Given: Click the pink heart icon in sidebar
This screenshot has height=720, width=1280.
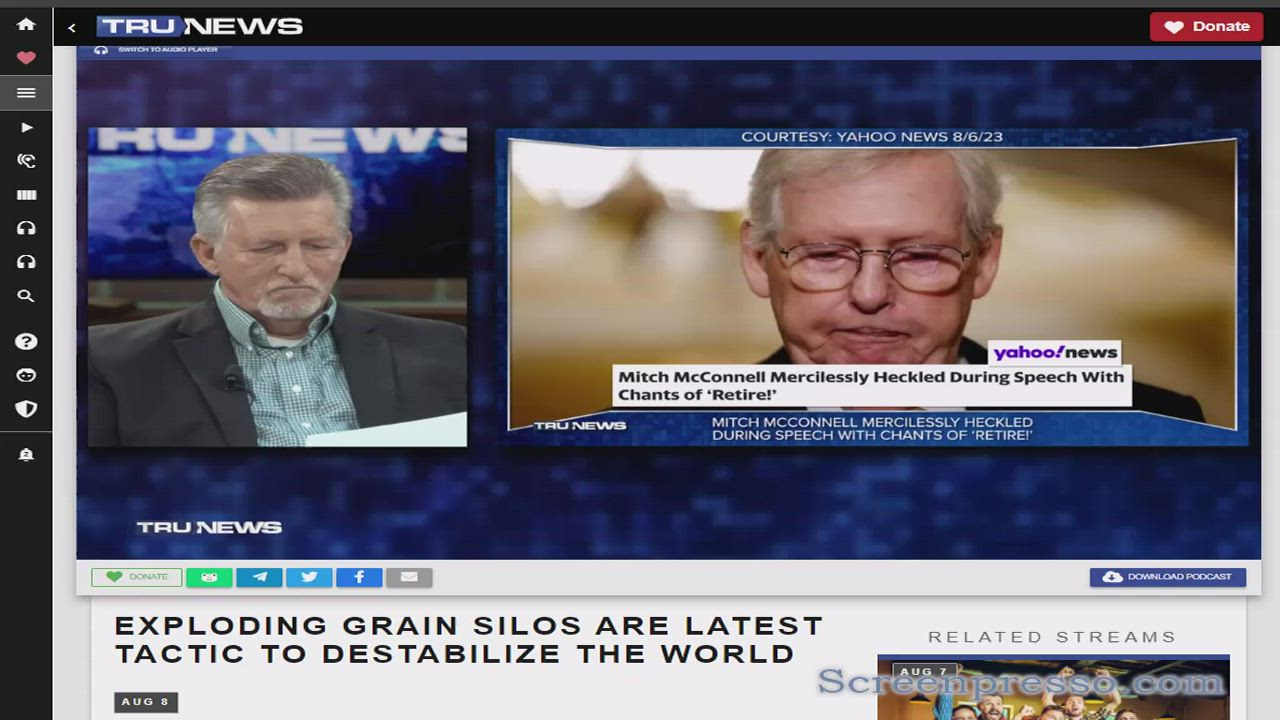Looking at the screenshot, I should (x=26, y=58).
